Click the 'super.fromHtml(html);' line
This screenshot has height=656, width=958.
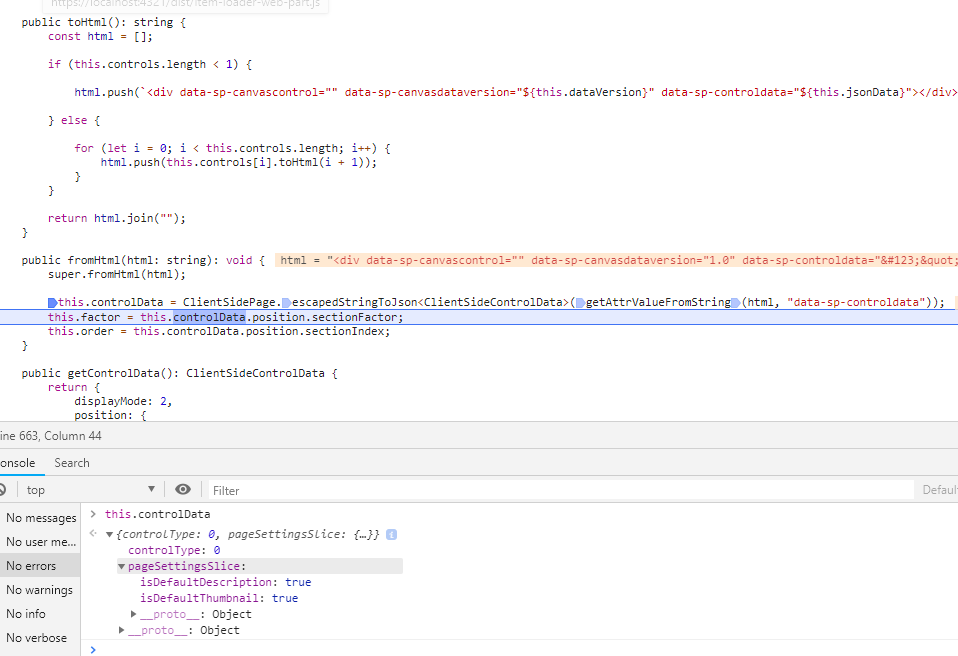coord(117,274)
